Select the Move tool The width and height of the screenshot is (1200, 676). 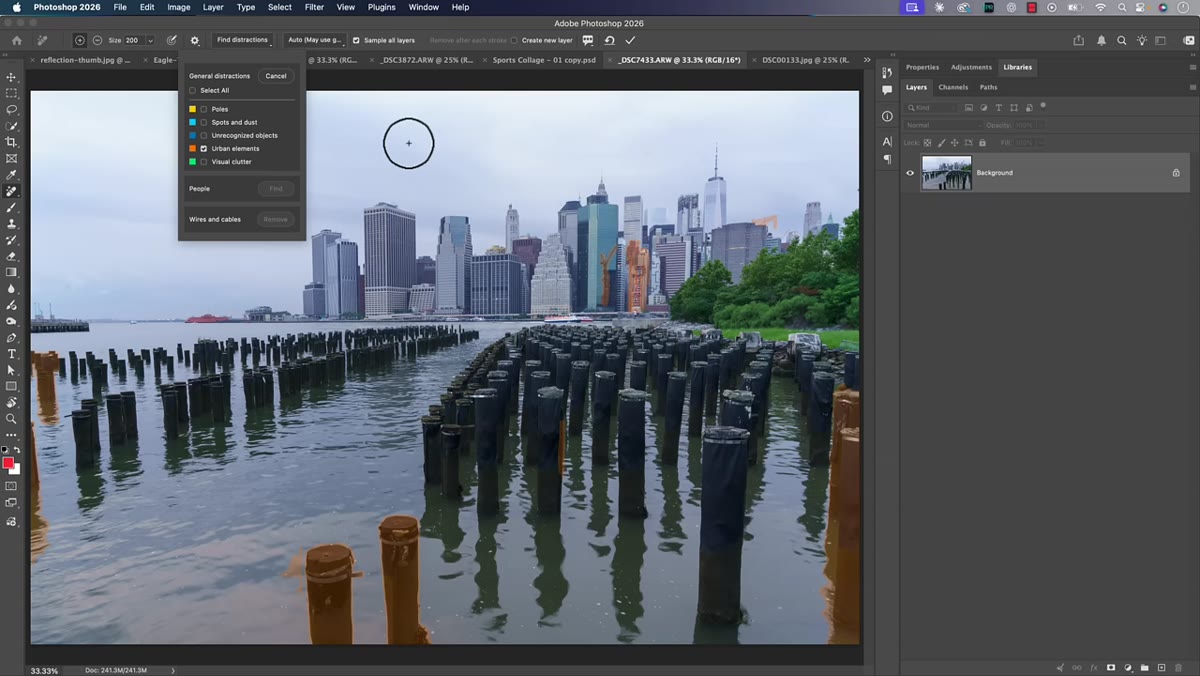[x=12, y=77]
